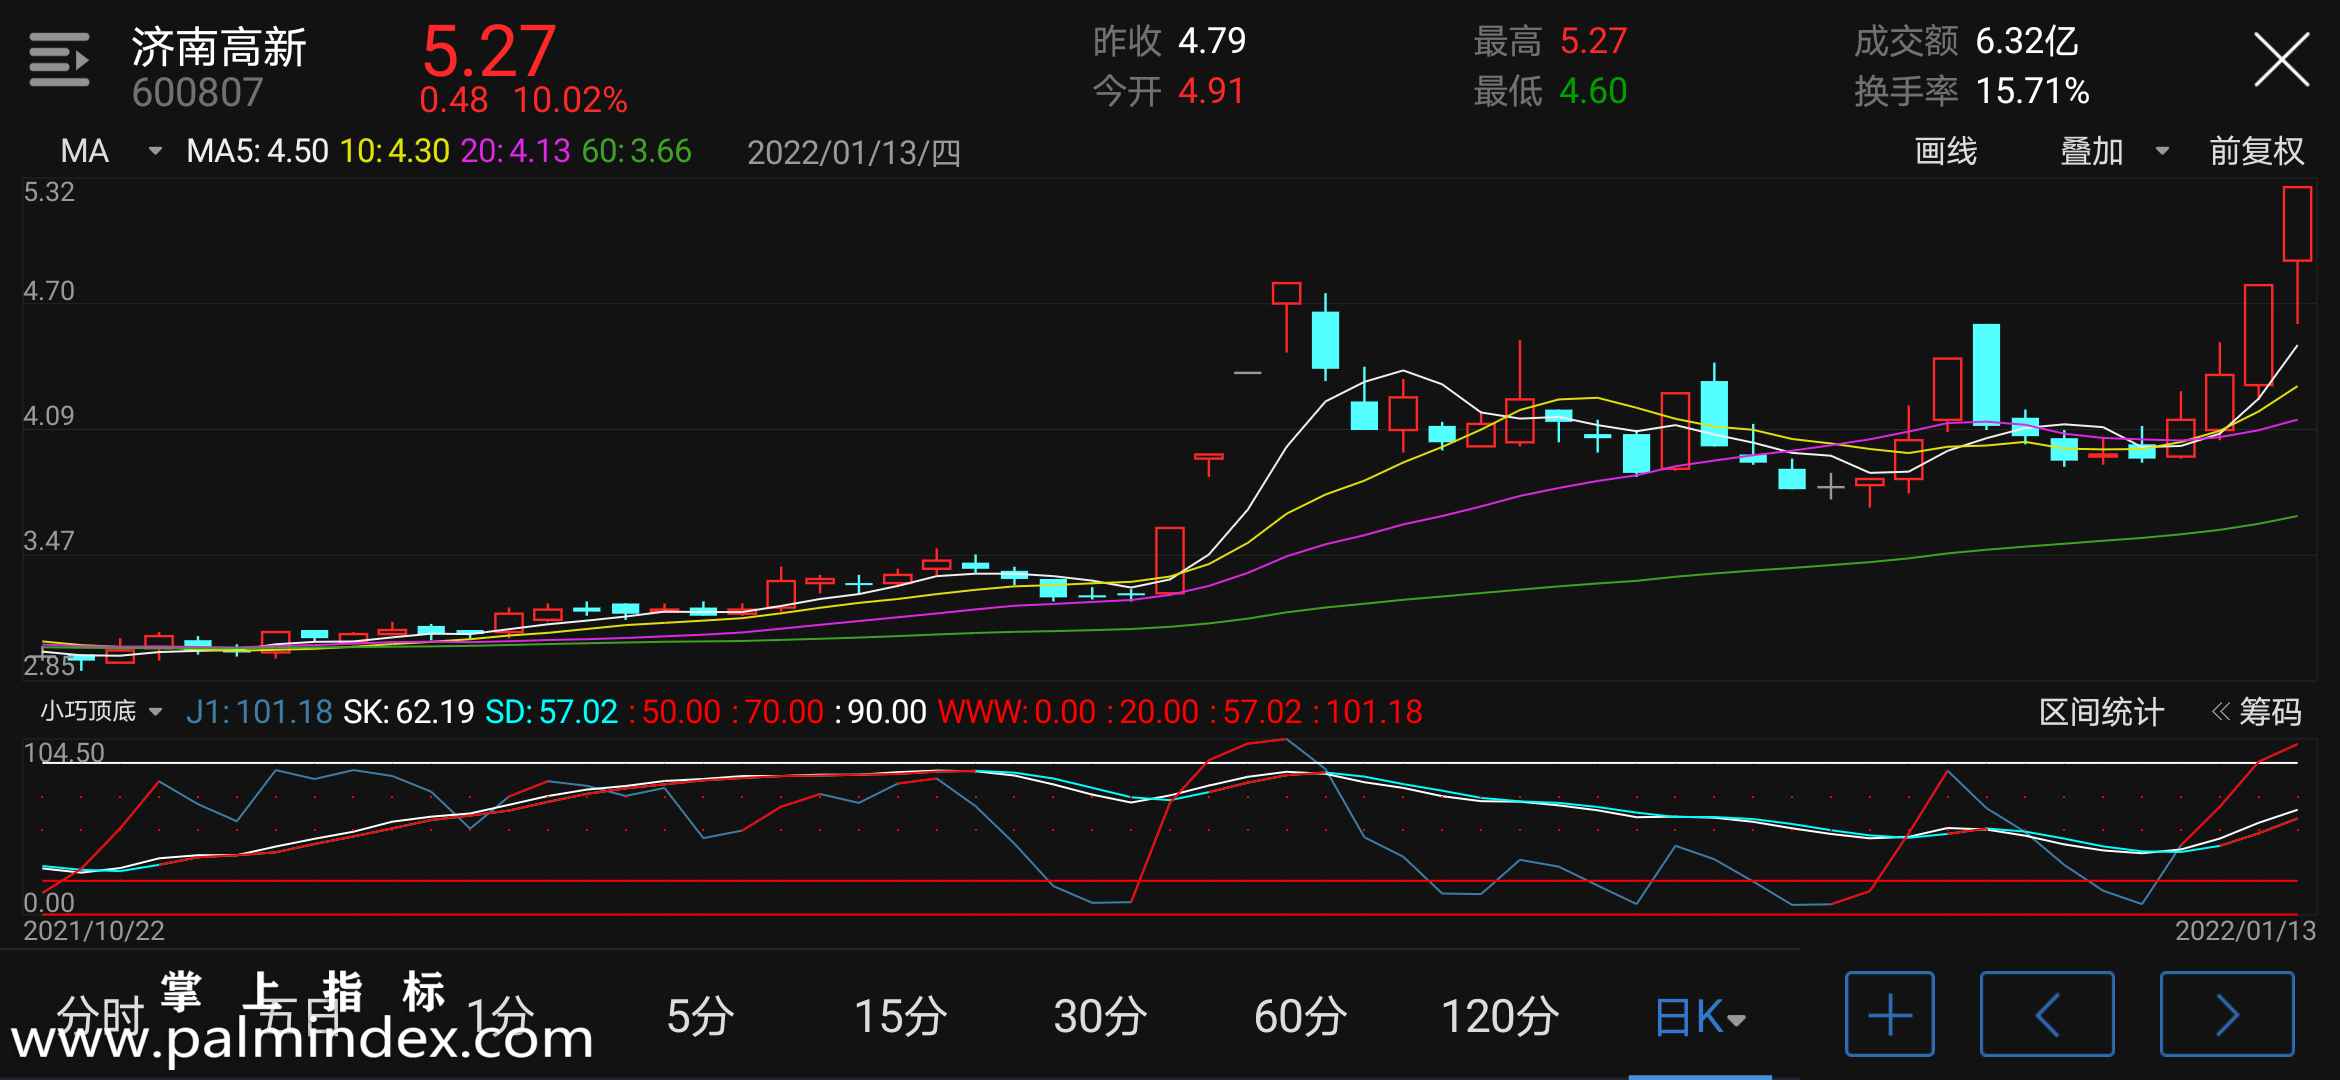Tap the 10.02% change percentage
The image size is (2340, 1080).
point(570,100)
